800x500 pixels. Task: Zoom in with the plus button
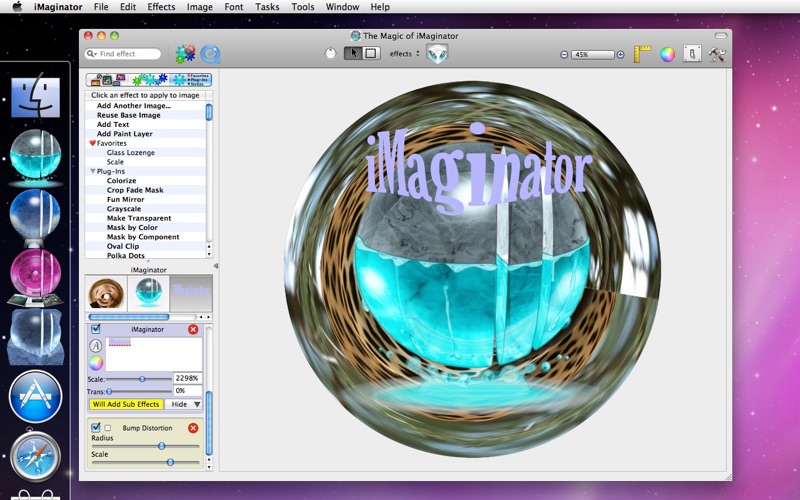pos(620,55)
